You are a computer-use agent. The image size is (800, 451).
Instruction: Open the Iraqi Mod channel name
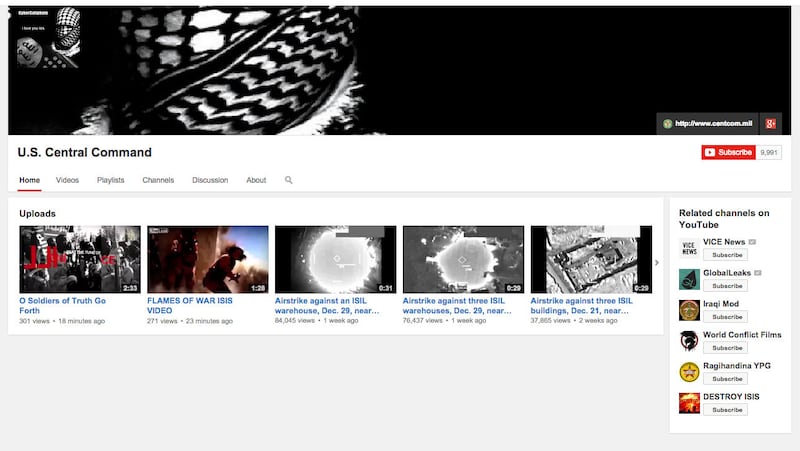tap(721, 304)
